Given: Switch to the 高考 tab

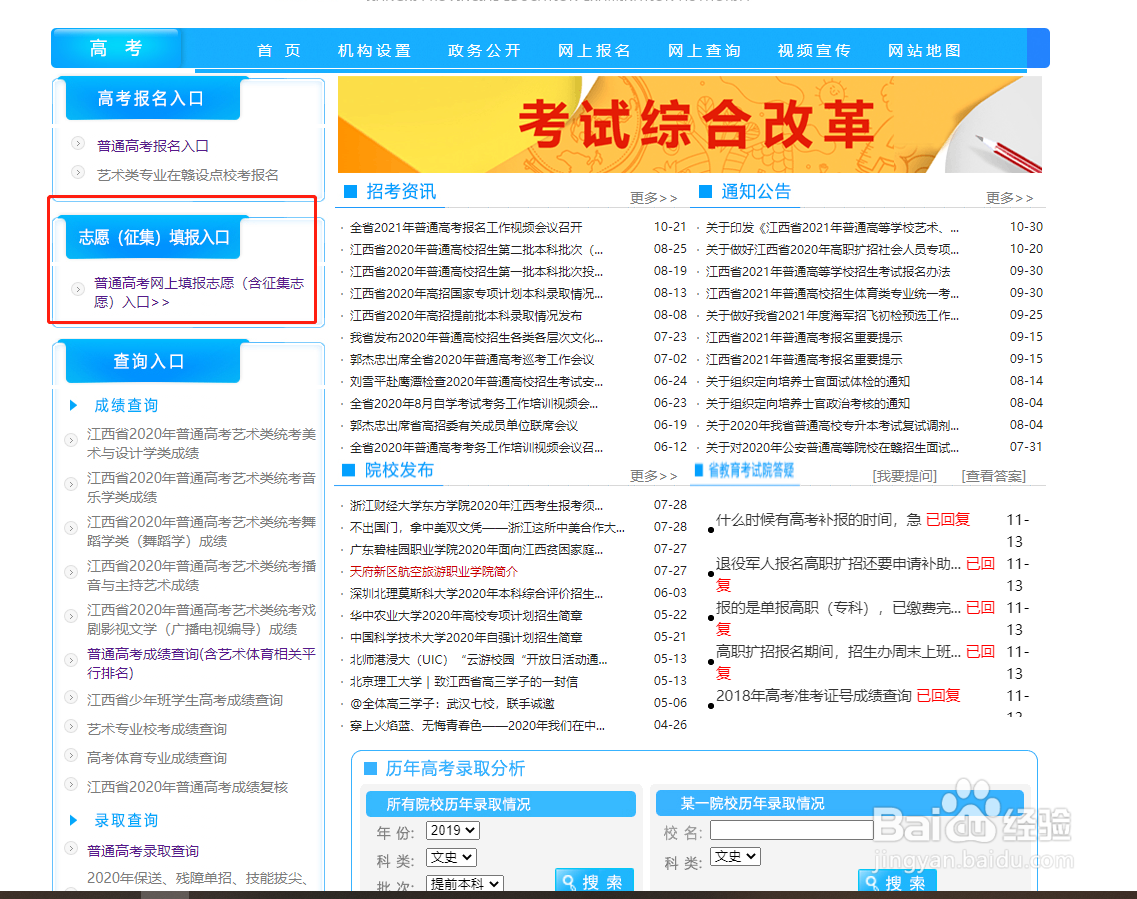Looking at the screenshot, I should point(115,47).
